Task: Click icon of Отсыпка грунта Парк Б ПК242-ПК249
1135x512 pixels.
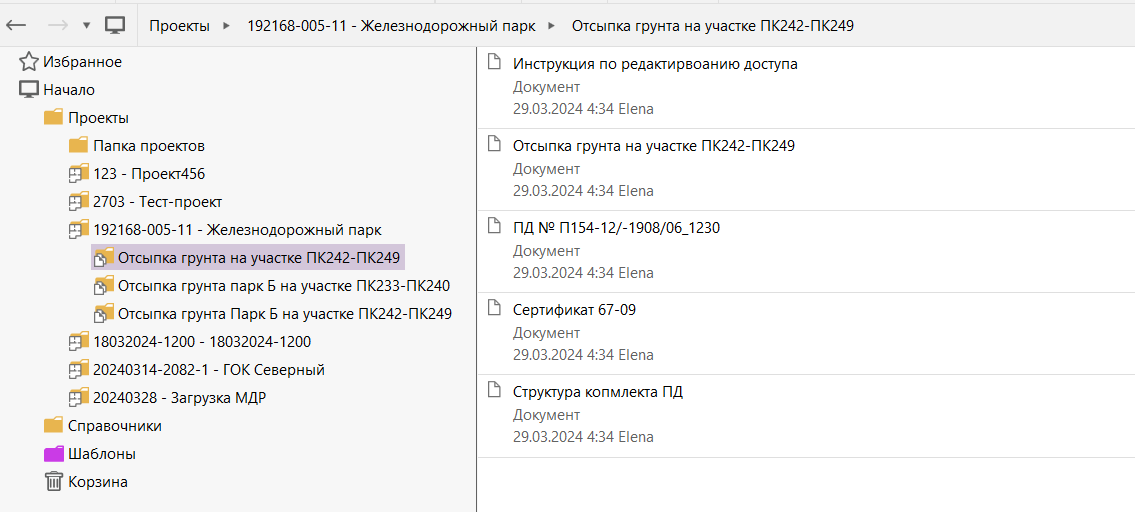Action: [x=104, y=314]
